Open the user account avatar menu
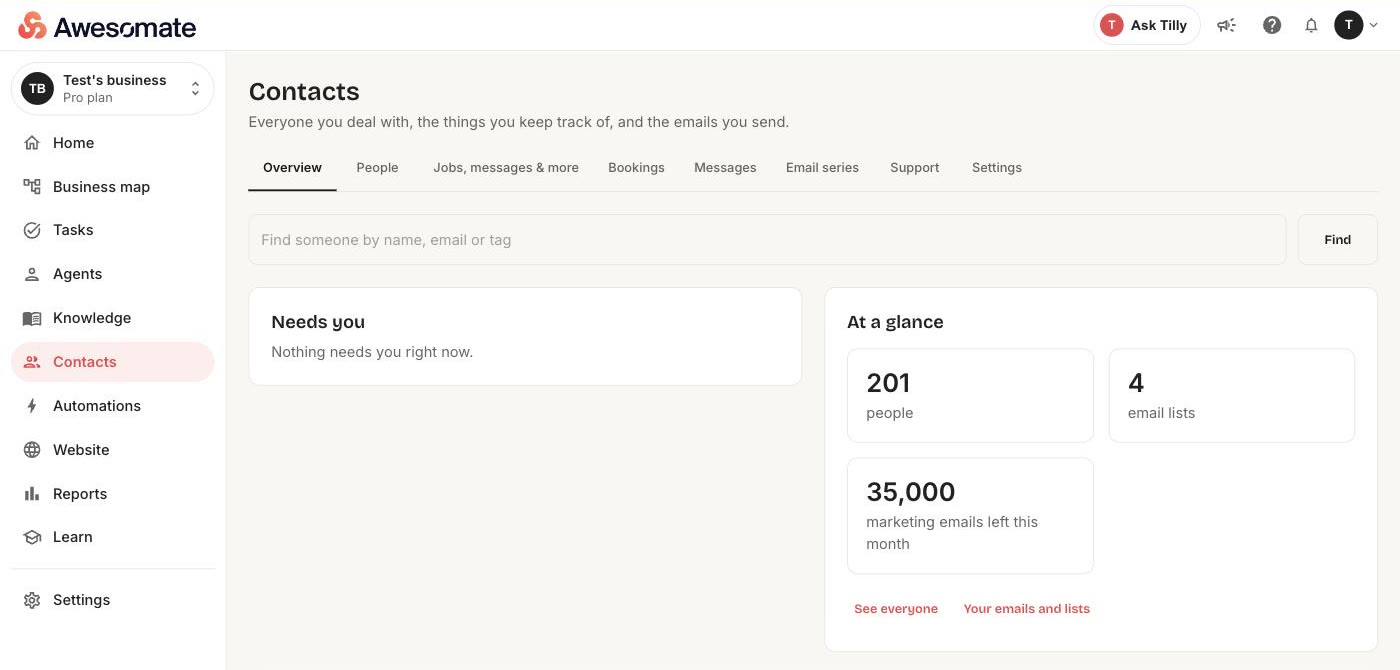 (x=1356, y=26)
